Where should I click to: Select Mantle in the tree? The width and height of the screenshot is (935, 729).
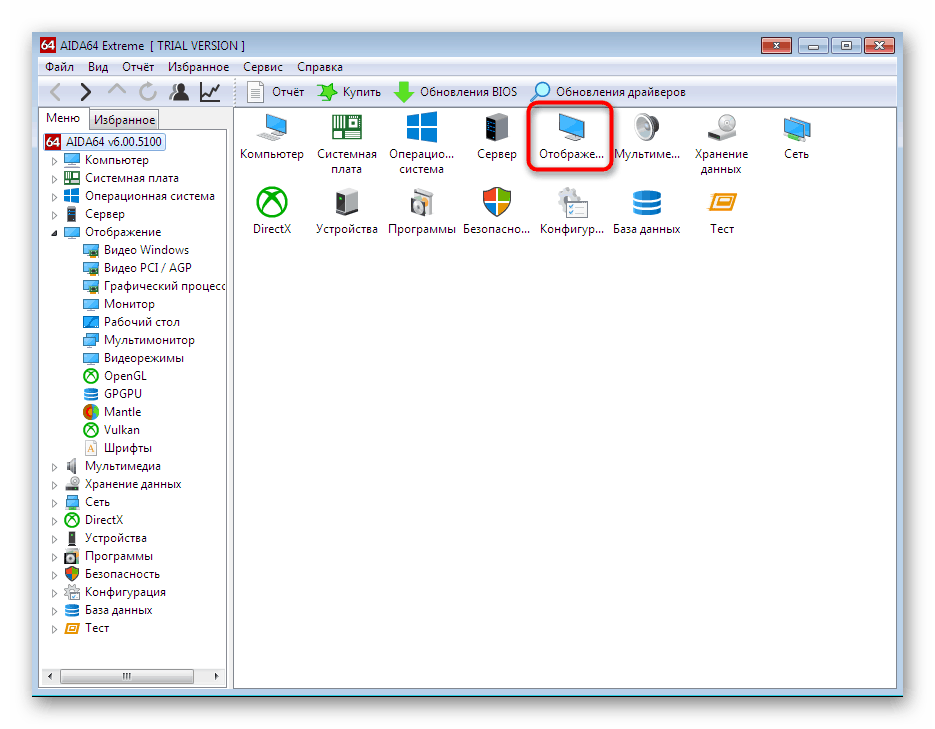tap(112, 412)
